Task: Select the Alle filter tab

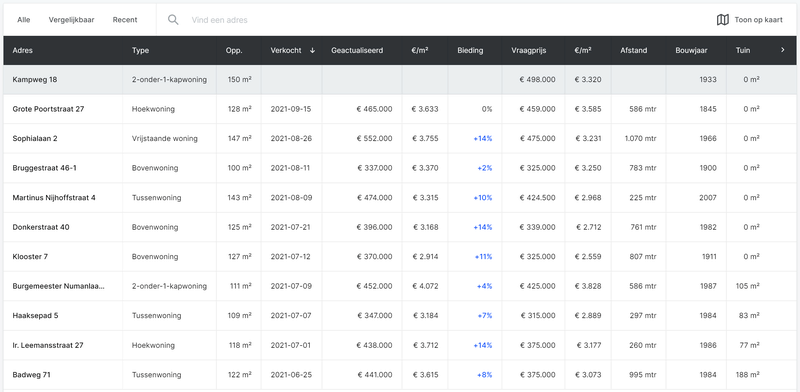Action: [x=23, y=20]
